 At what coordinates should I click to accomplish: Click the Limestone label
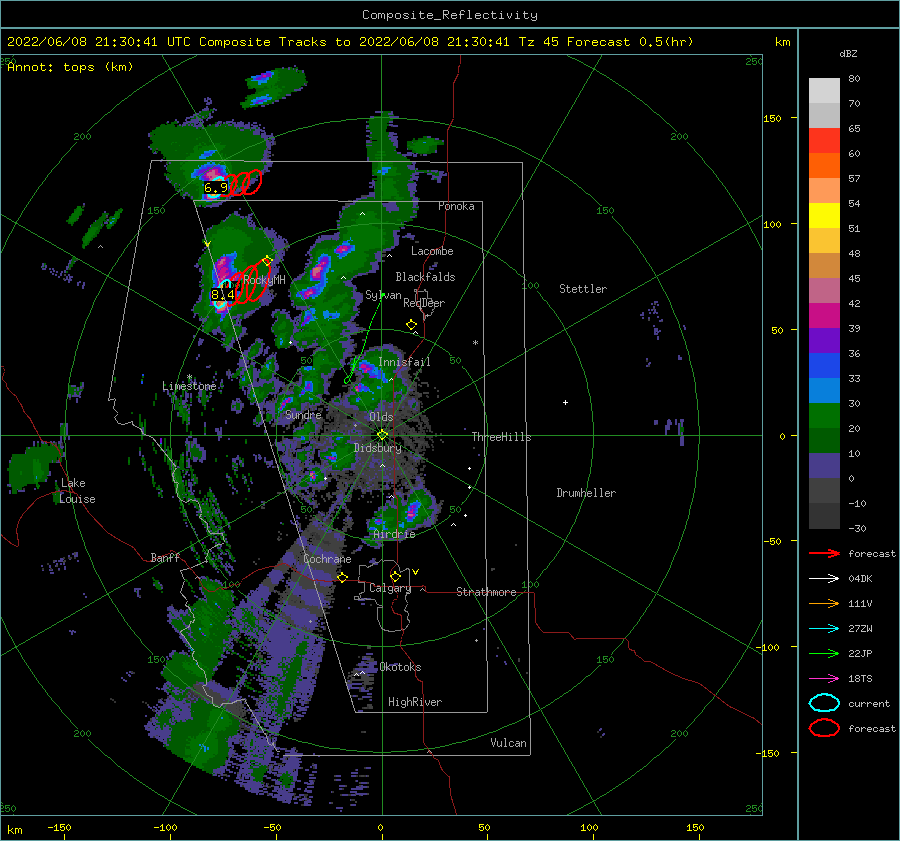tap(189, 386)
